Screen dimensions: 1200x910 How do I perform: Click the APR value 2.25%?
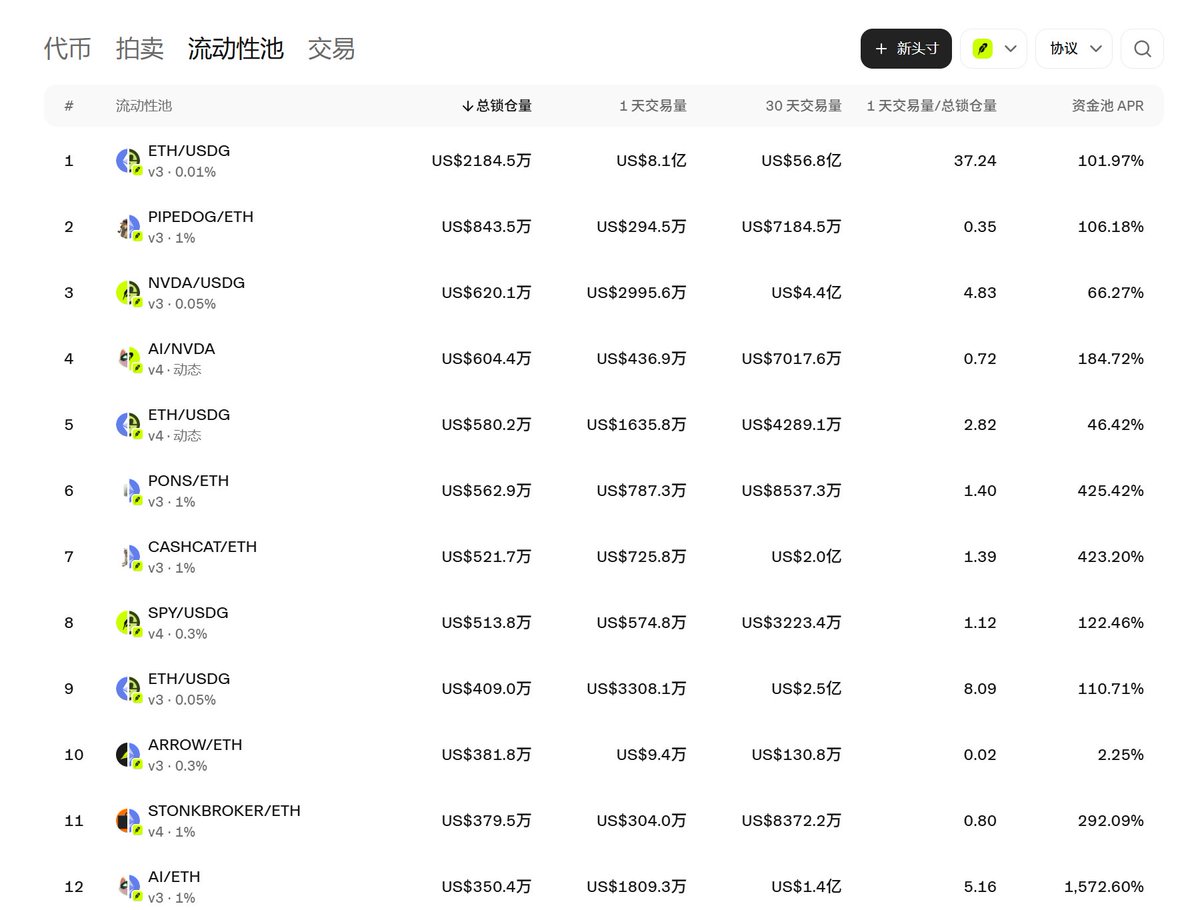tap(1120, 755)
